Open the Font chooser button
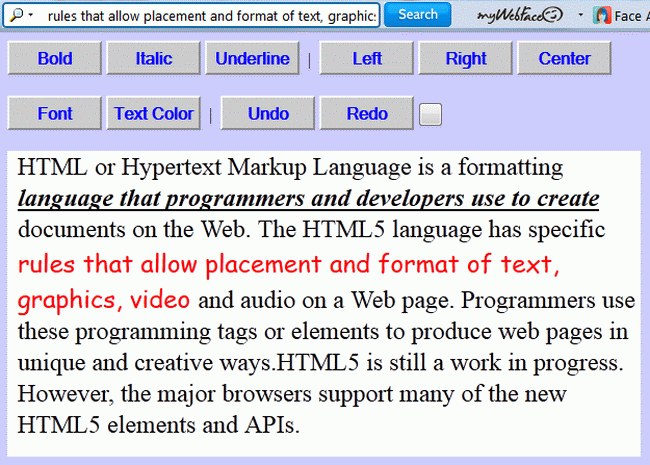The image size is (650, 465). pos(55,113)
